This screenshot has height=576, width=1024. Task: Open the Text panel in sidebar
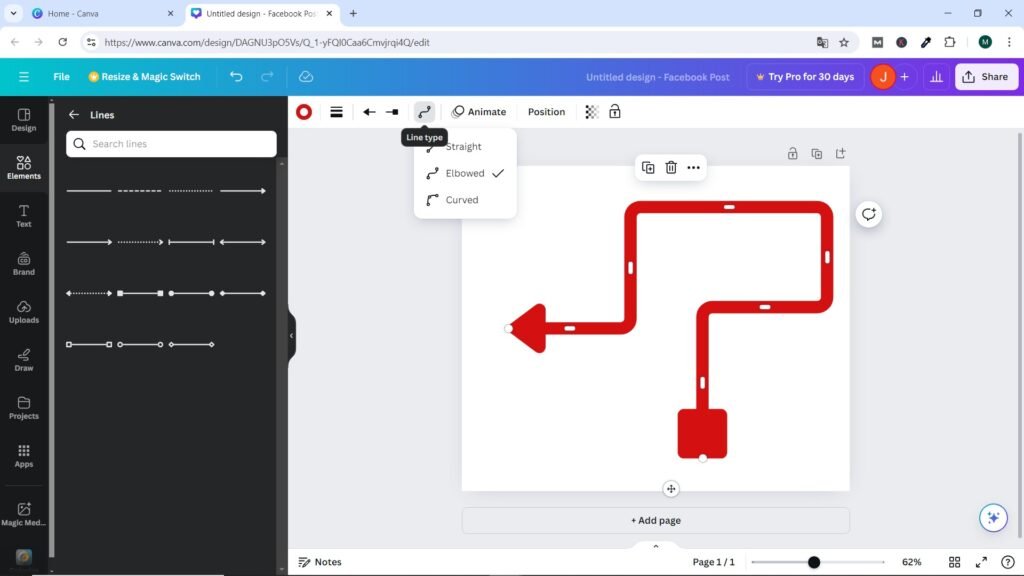(x=24, y=215)
